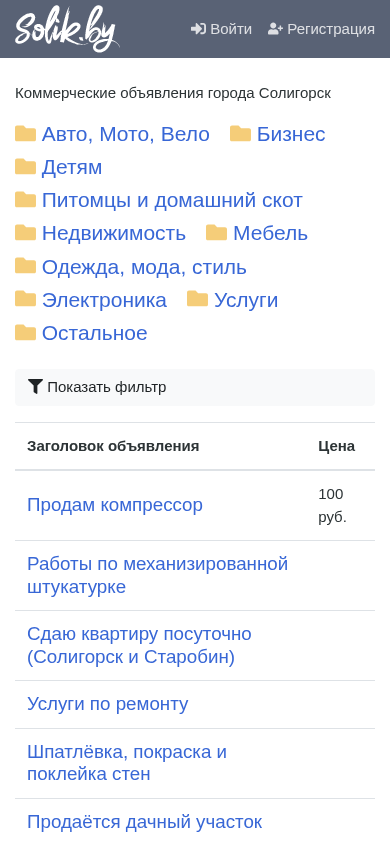The height and width of the screenshot is (844, 390).
Task: Click the folder icon next to Остальное
Action: 25,333
